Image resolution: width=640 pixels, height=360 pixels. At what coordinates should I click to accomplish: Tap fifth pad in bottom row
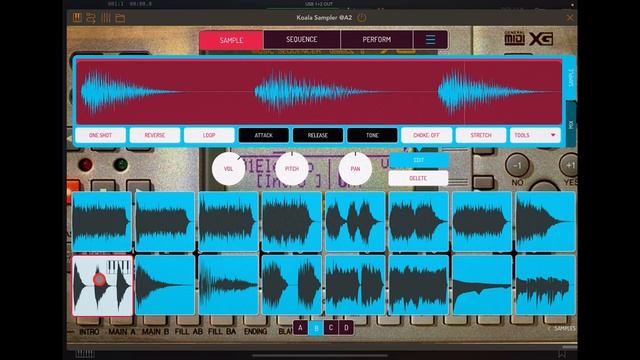(x=355, y=285)
